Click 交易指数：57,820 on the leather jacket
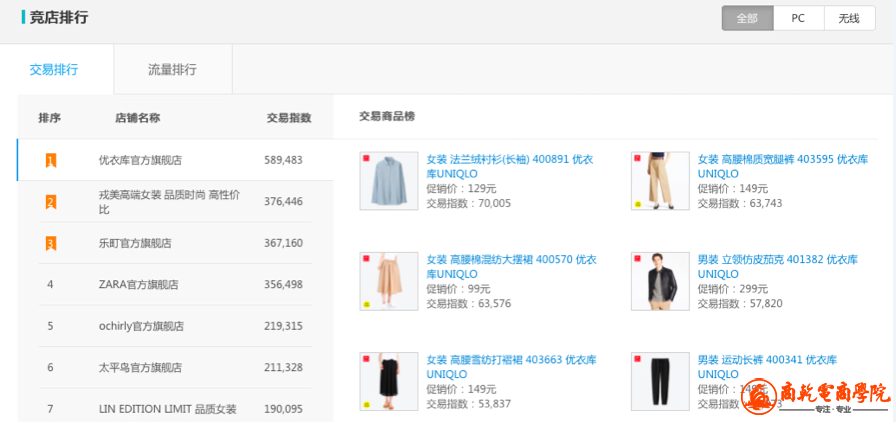Image resolution: width=896 pixels, height=422 pixels. pyautogui.click(x=740, y=304)
